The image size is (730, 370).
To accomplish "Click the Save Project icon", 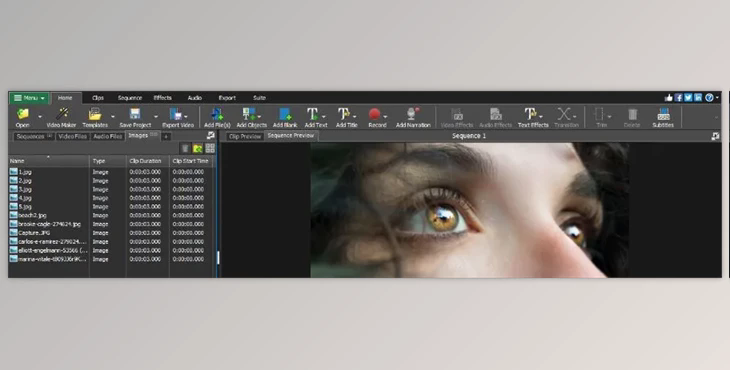I will click(135, 114).
